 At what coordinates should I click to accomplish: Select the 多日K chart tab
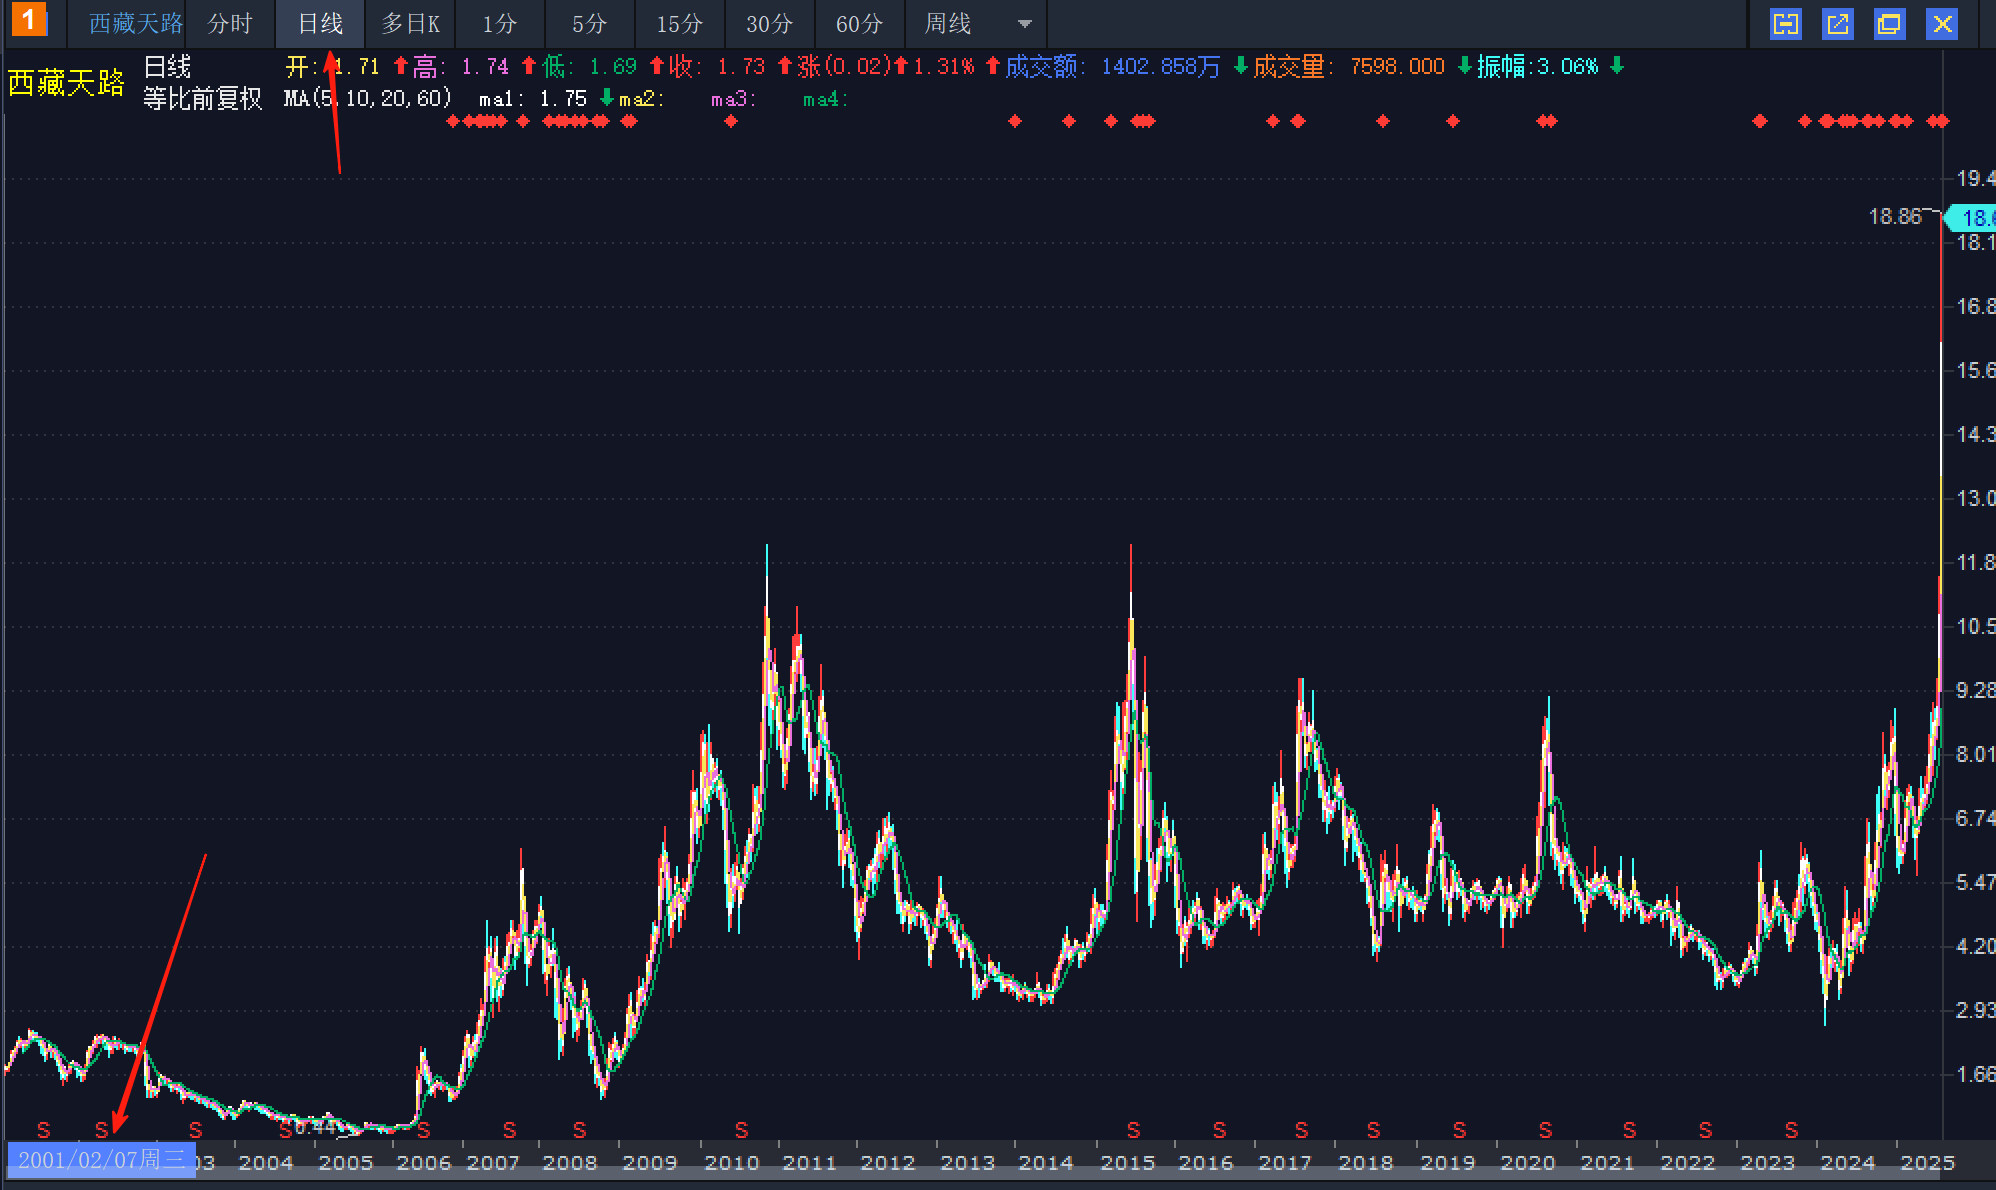(410, 24)
